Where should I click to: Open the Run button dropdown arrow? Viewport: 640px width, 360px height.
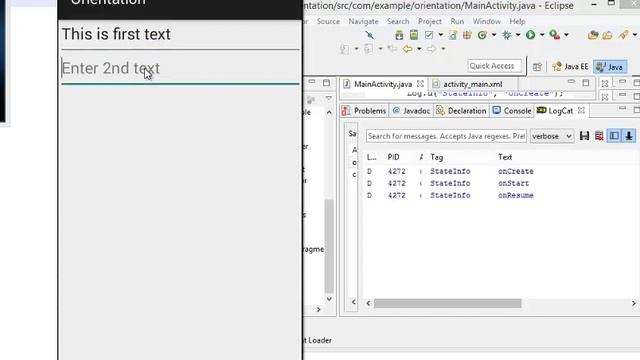pos(542,35)
